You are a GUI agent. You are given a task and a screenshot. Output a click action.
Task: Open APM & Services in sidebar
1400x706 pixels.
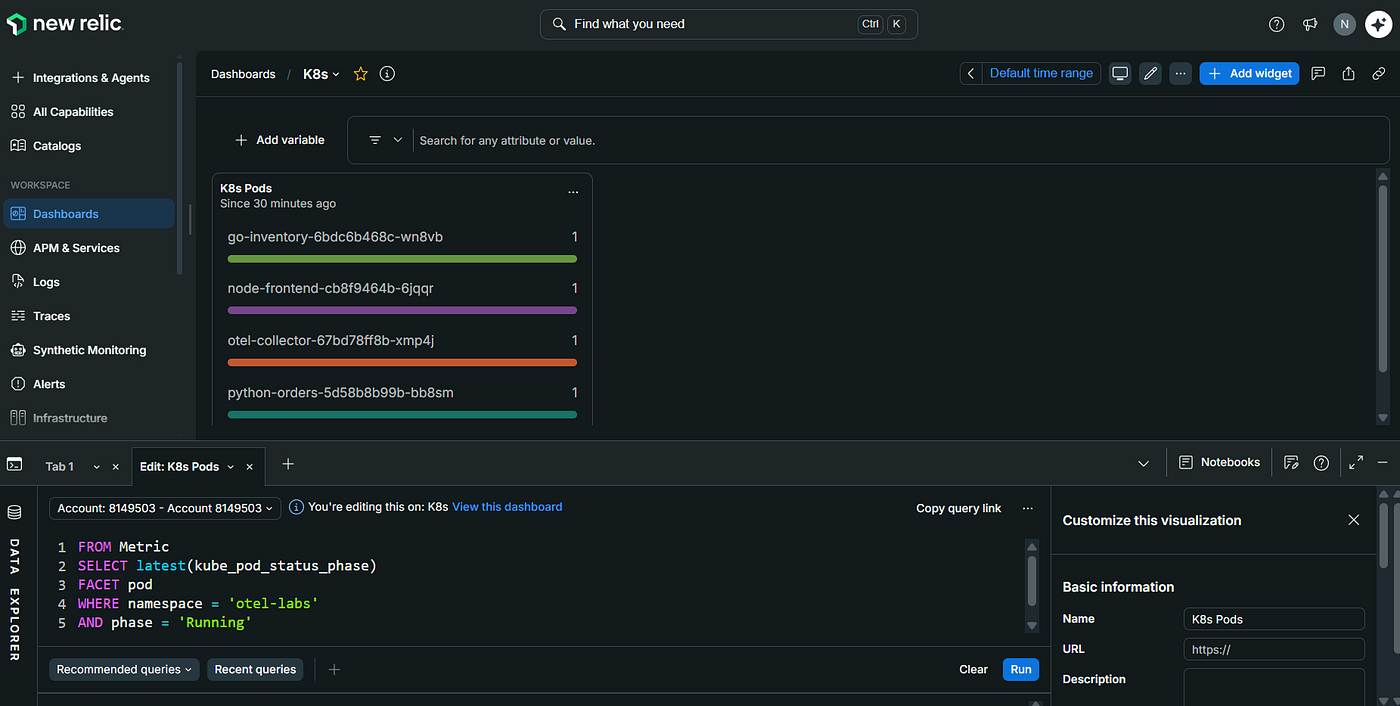pyautogui.click(x=90, y=248)
